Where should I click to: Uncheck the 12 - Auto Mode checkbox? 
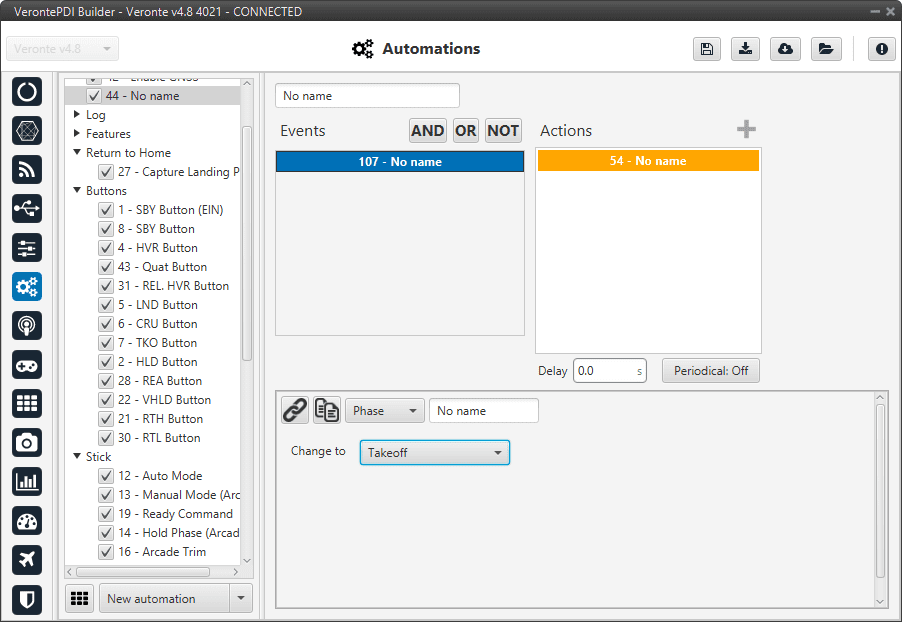pos(105,476)
